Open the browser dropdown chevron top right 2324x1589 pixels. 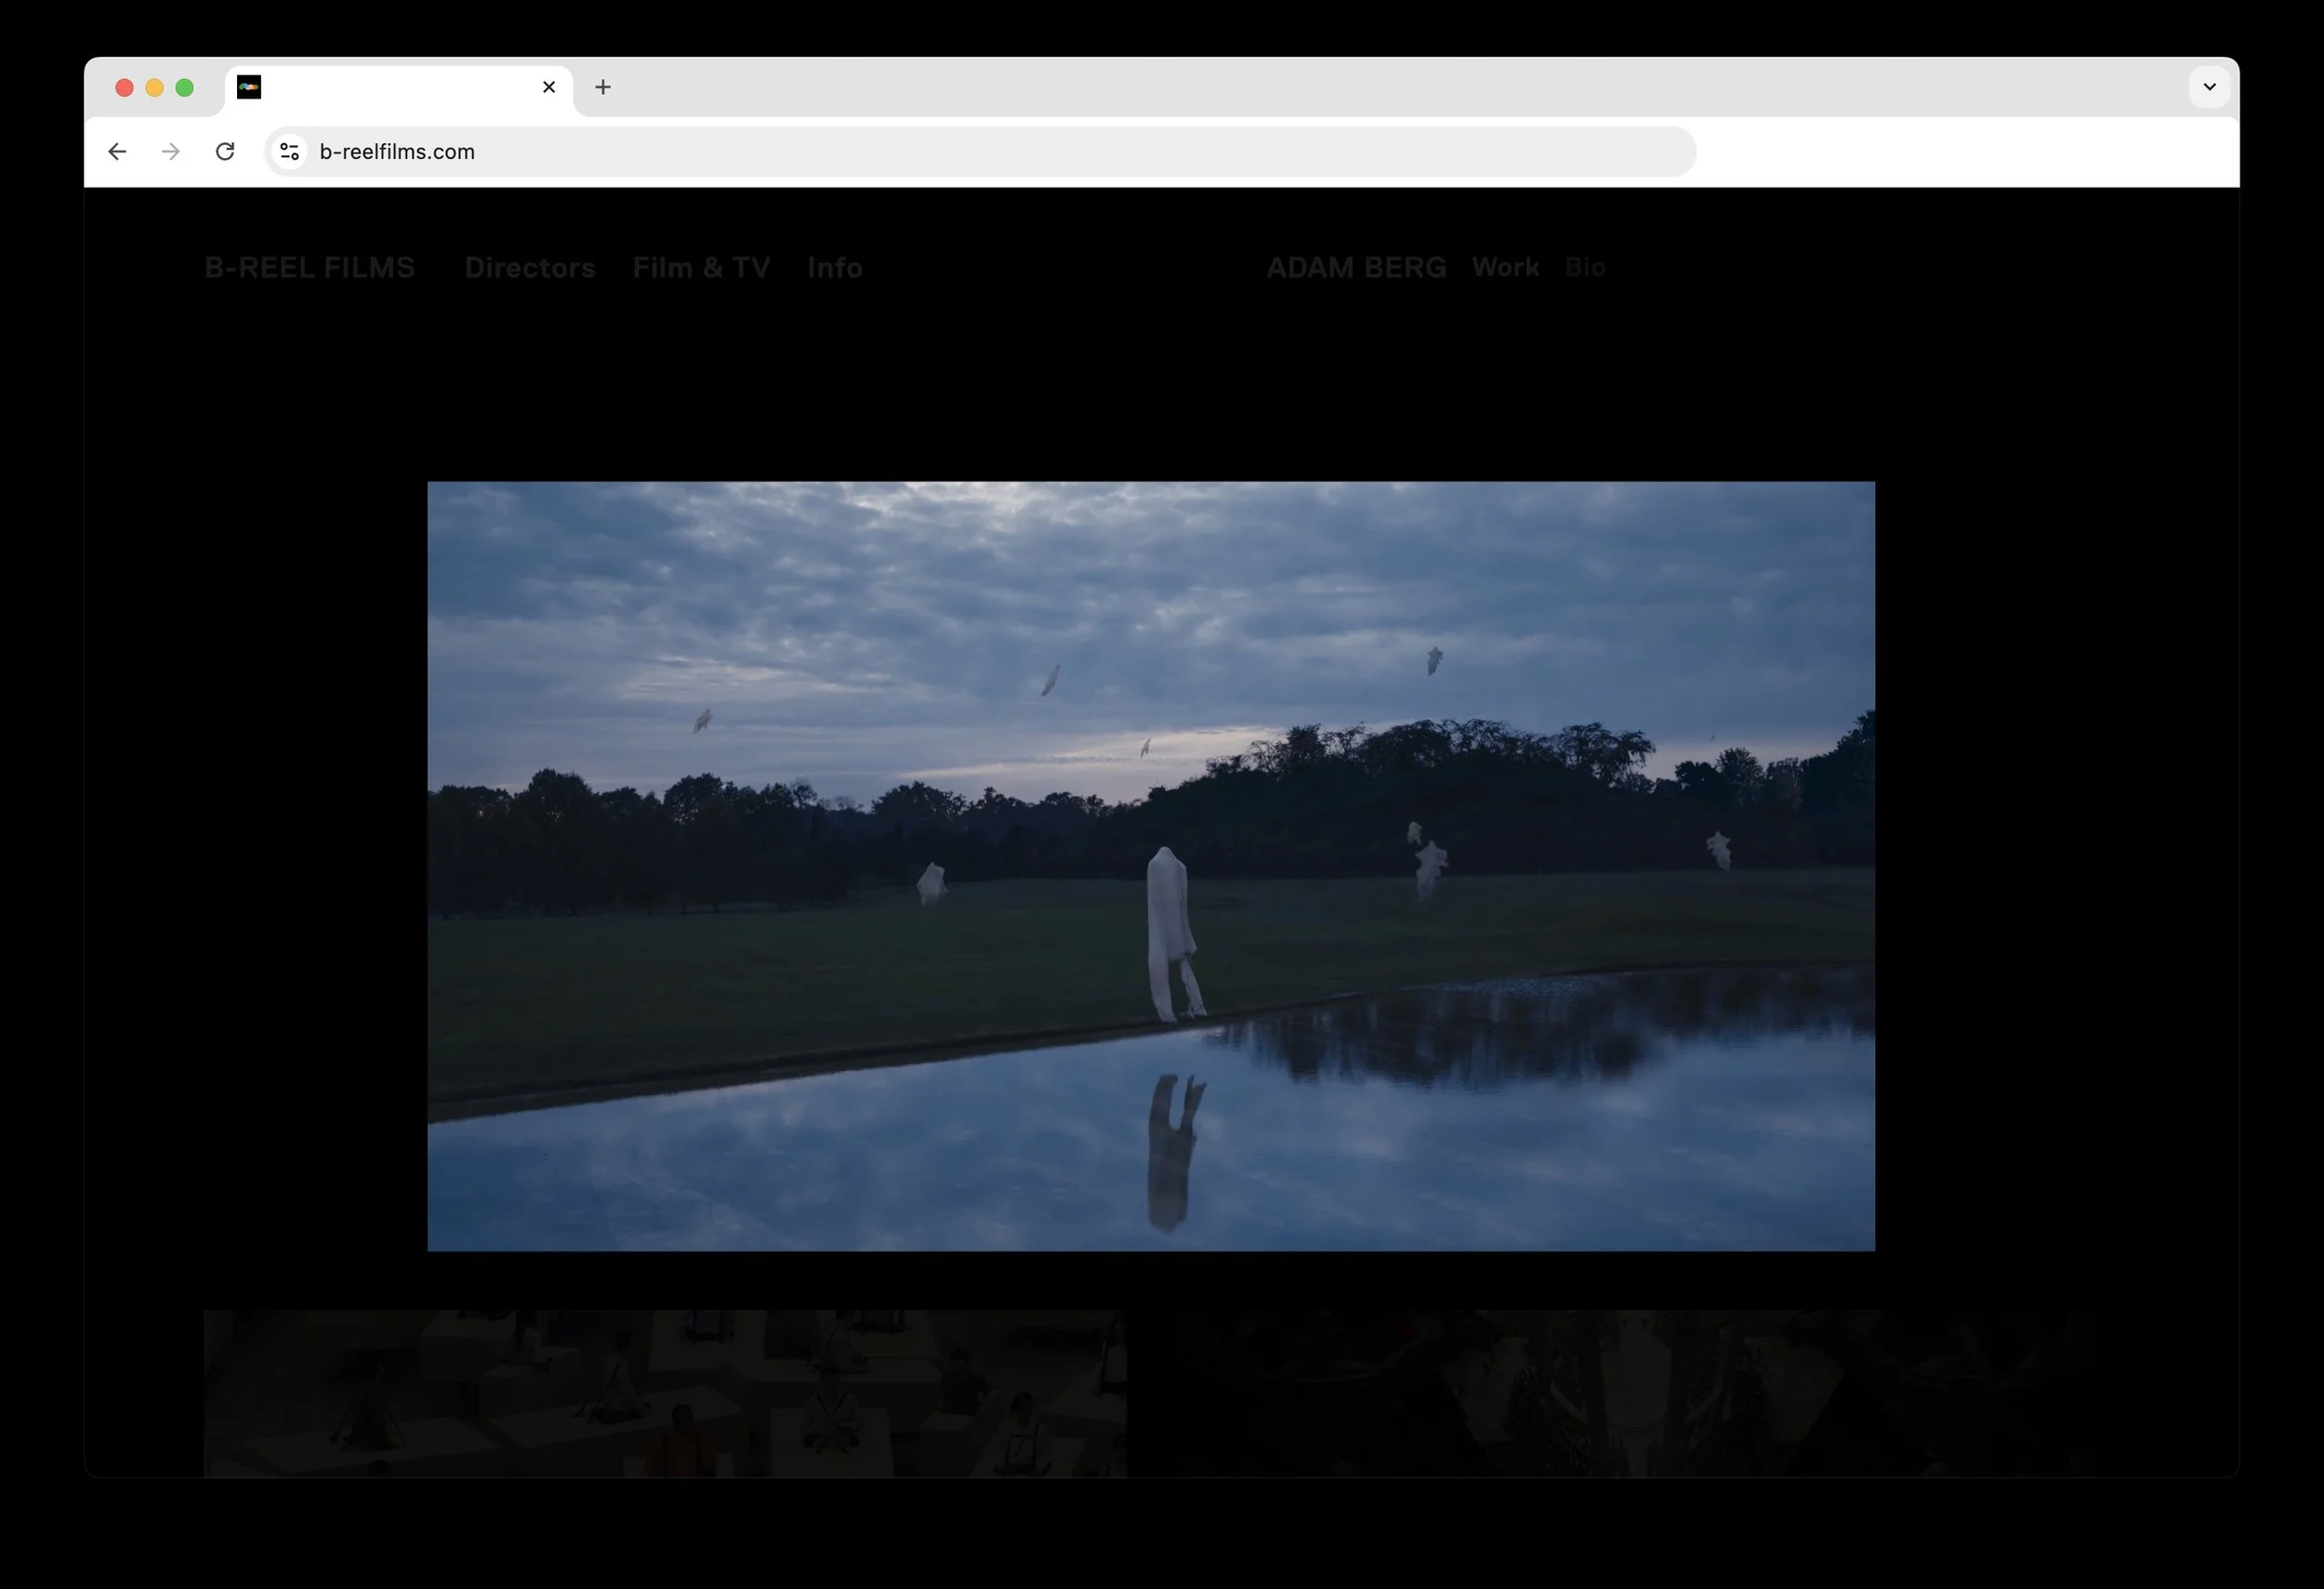tap(2209, 87)
